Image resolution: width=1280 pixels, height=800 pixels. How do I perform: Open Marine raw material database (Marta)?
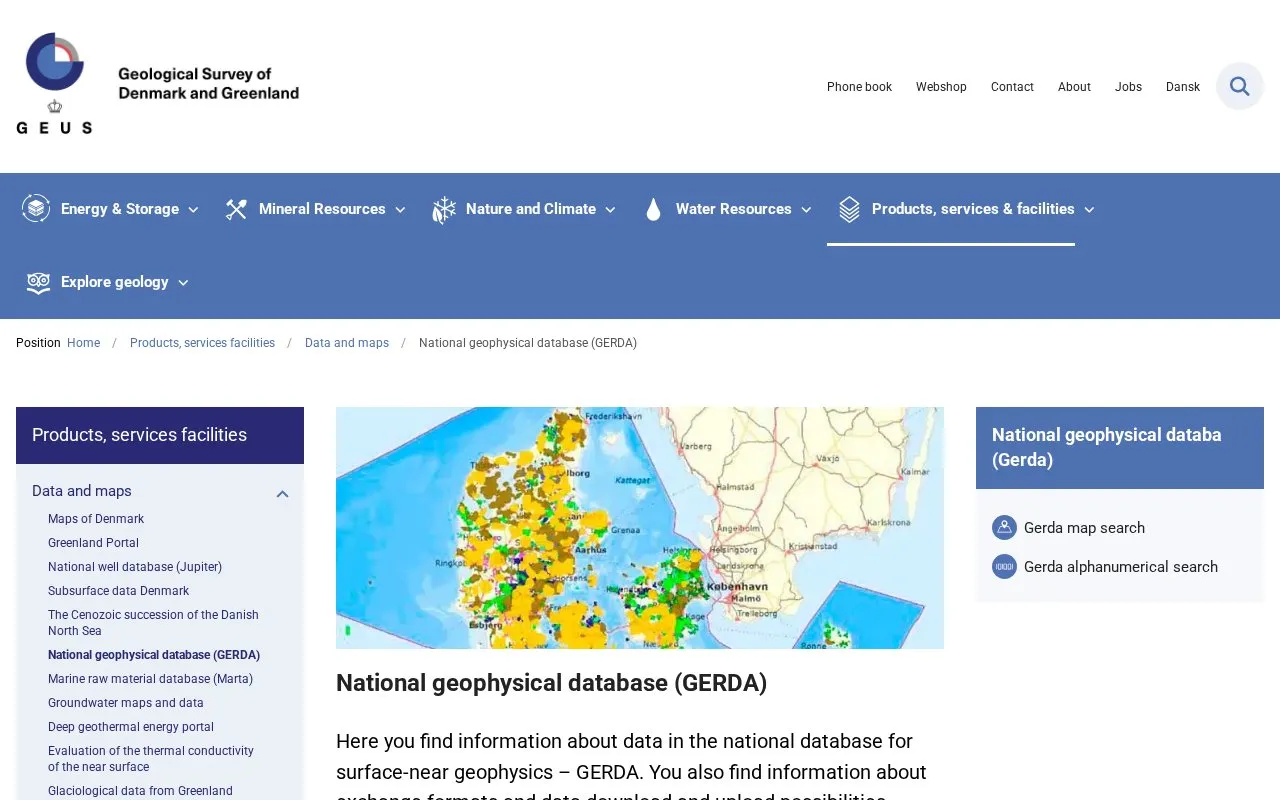coord(150,679)
